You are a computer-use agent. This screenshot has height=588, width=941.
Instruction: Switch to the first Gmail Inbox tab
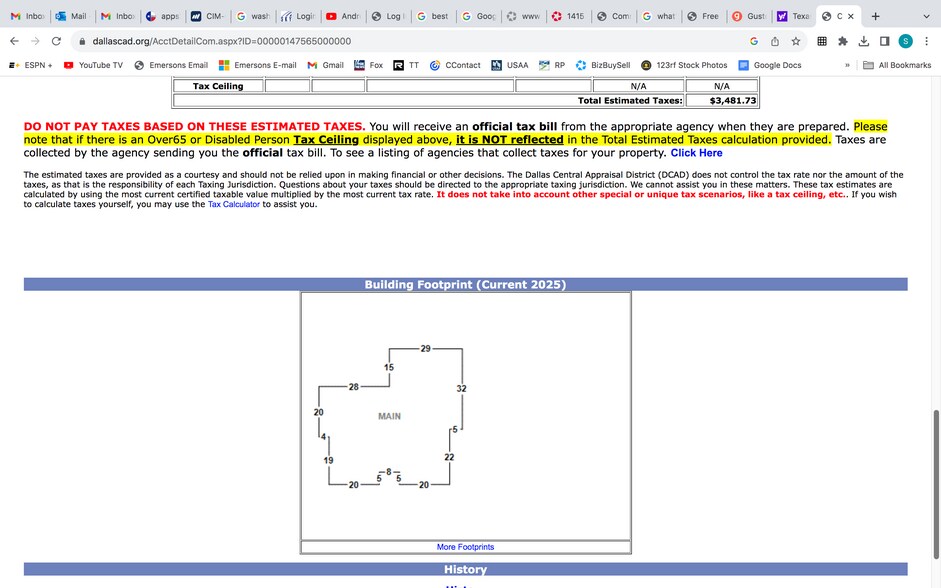[x=28, y=16]
